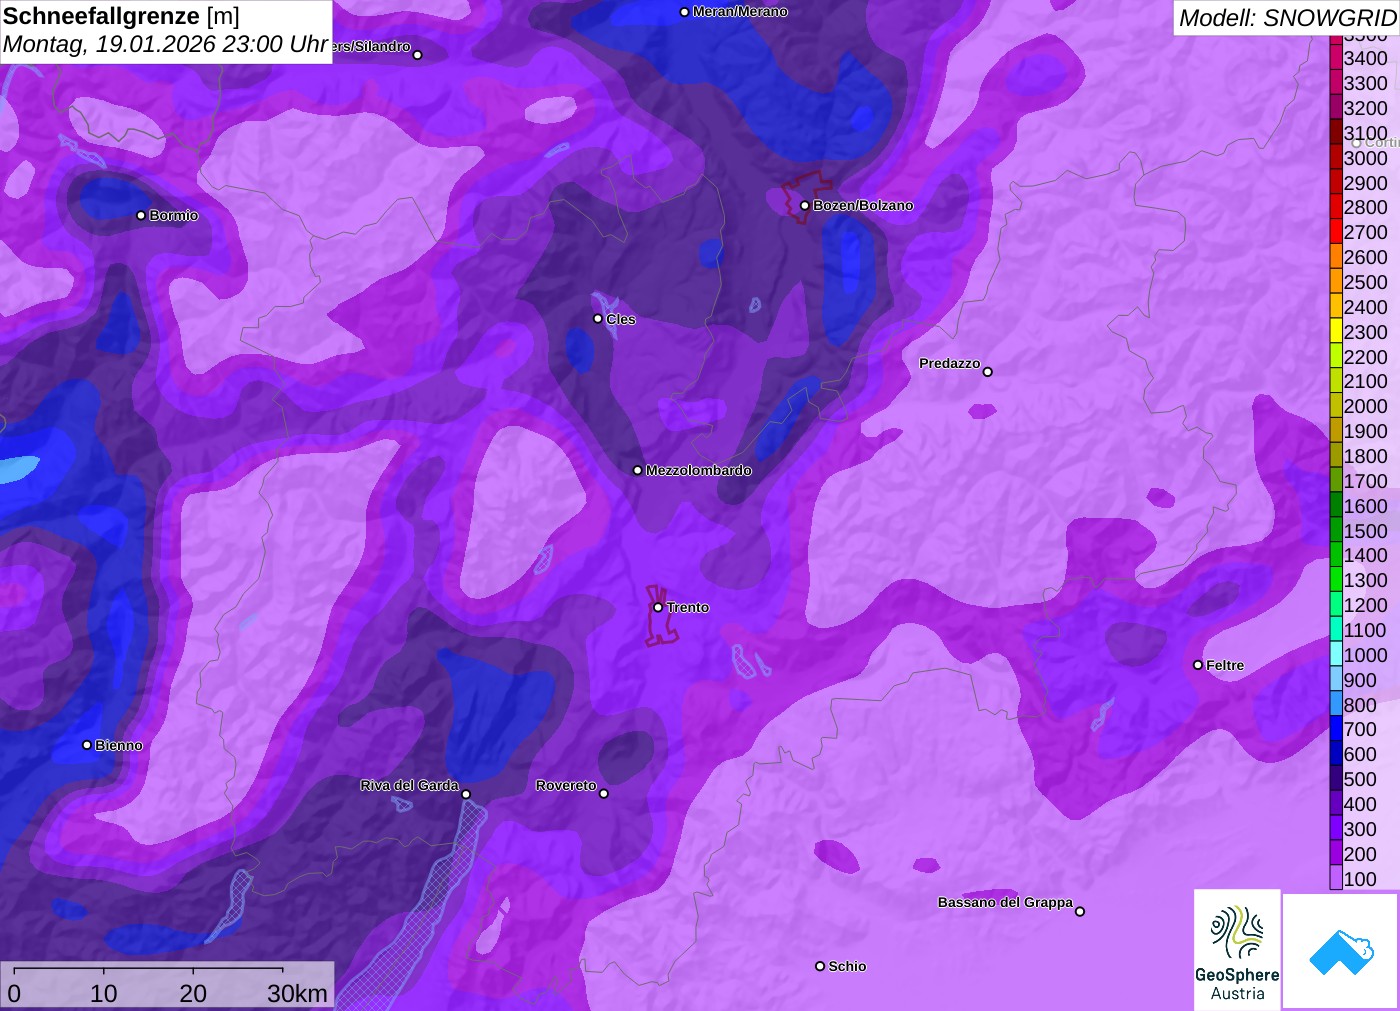Select the Bormio city marker
1400x1011 pixels.
pos(141,215)
